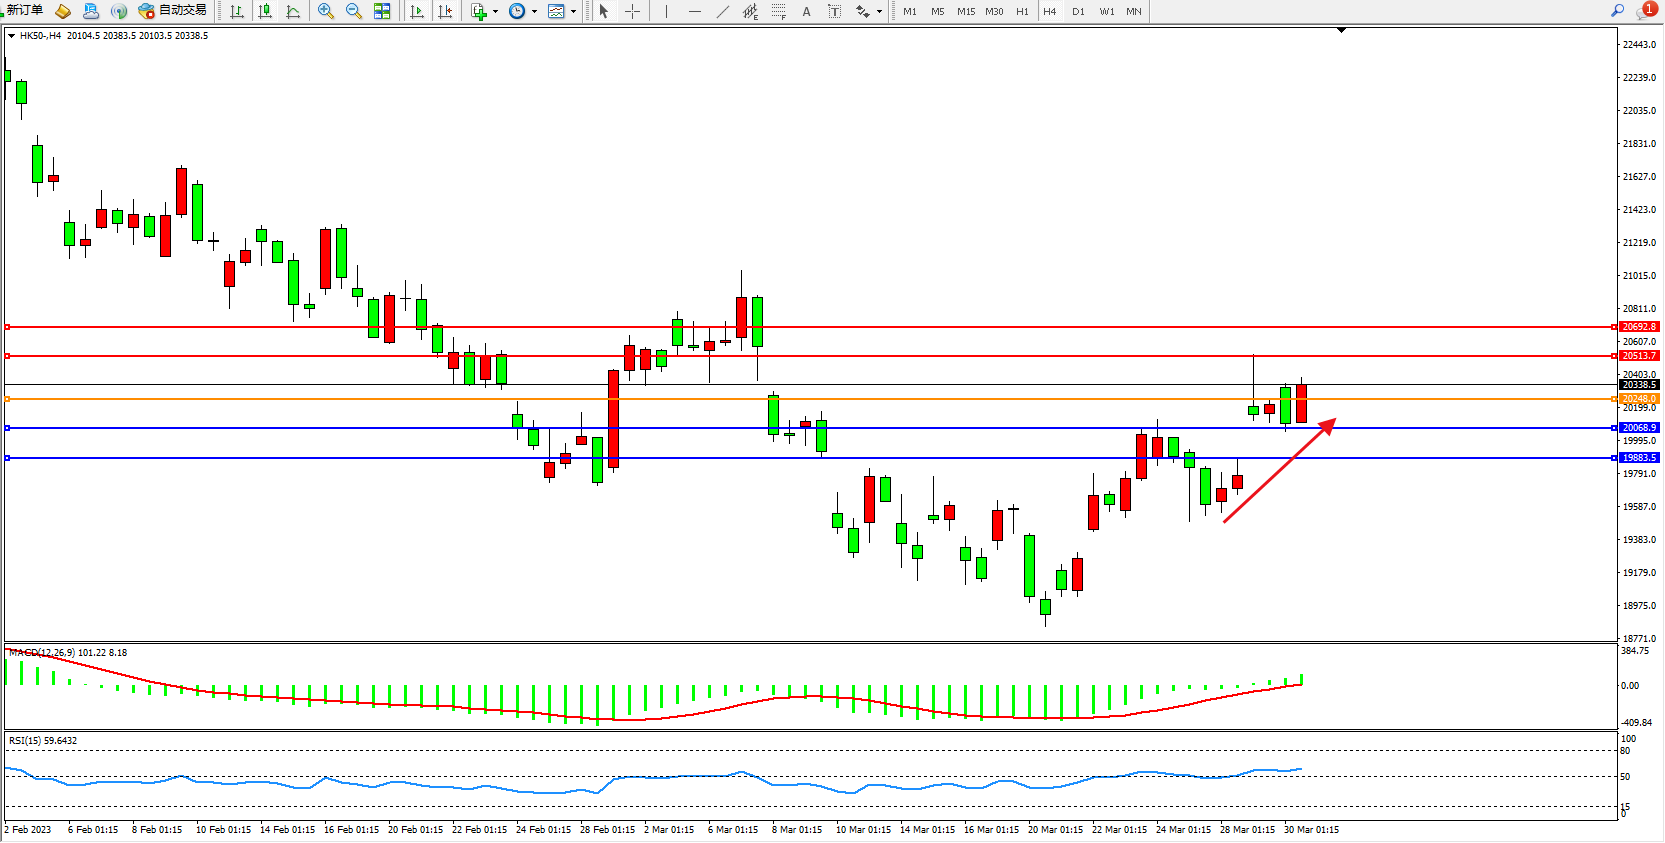1665x843 pixels.
Task: Toggle the AutoTrading (自动交易) button
Action: (x=172, y=10)
